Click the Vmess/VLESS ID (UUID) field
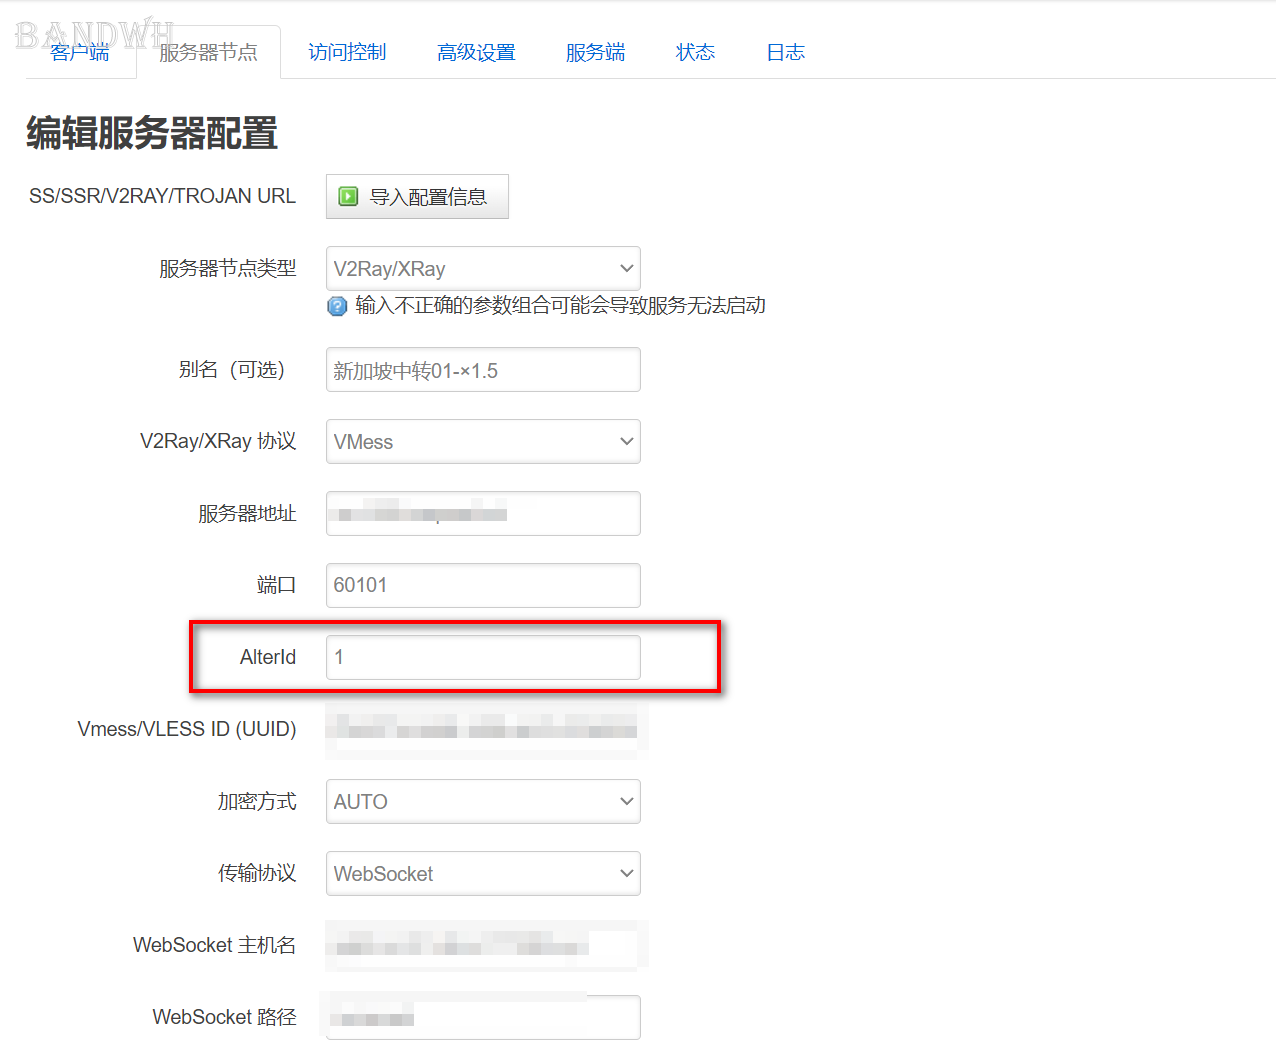 (483, 729)
